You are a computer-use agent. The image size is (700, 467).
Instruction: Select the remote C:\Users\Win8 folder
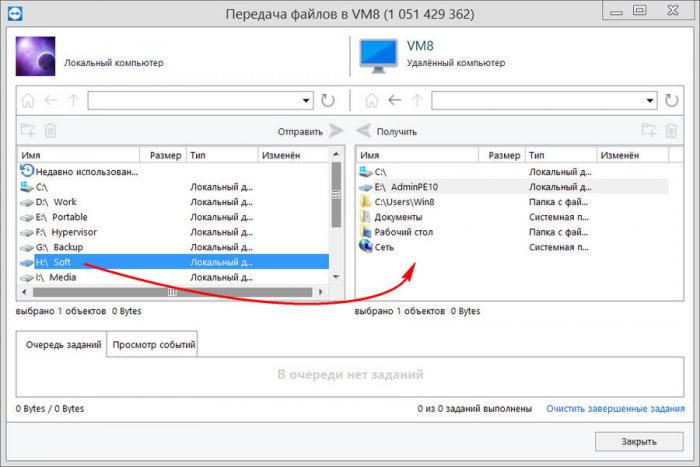(513, 202)
